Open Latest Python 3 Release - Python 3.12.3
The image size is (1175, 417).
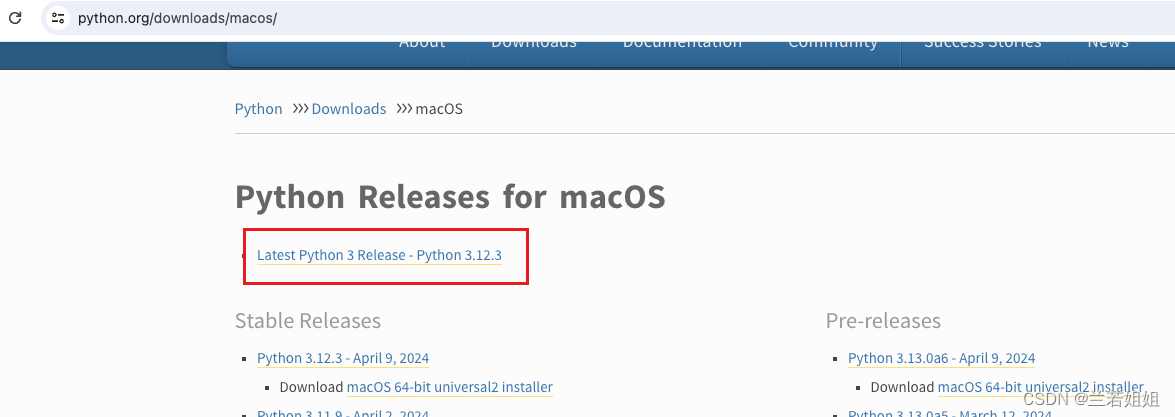379,256
